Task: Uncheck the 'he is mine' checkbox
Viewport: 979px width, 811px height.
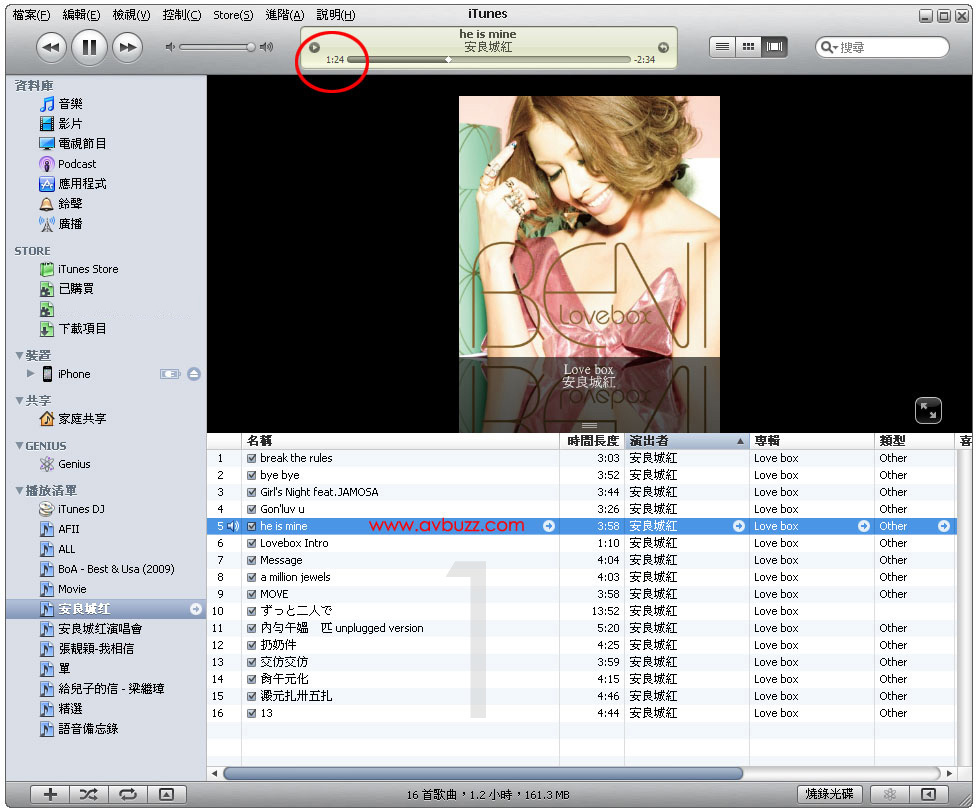Action: (252, 526)
